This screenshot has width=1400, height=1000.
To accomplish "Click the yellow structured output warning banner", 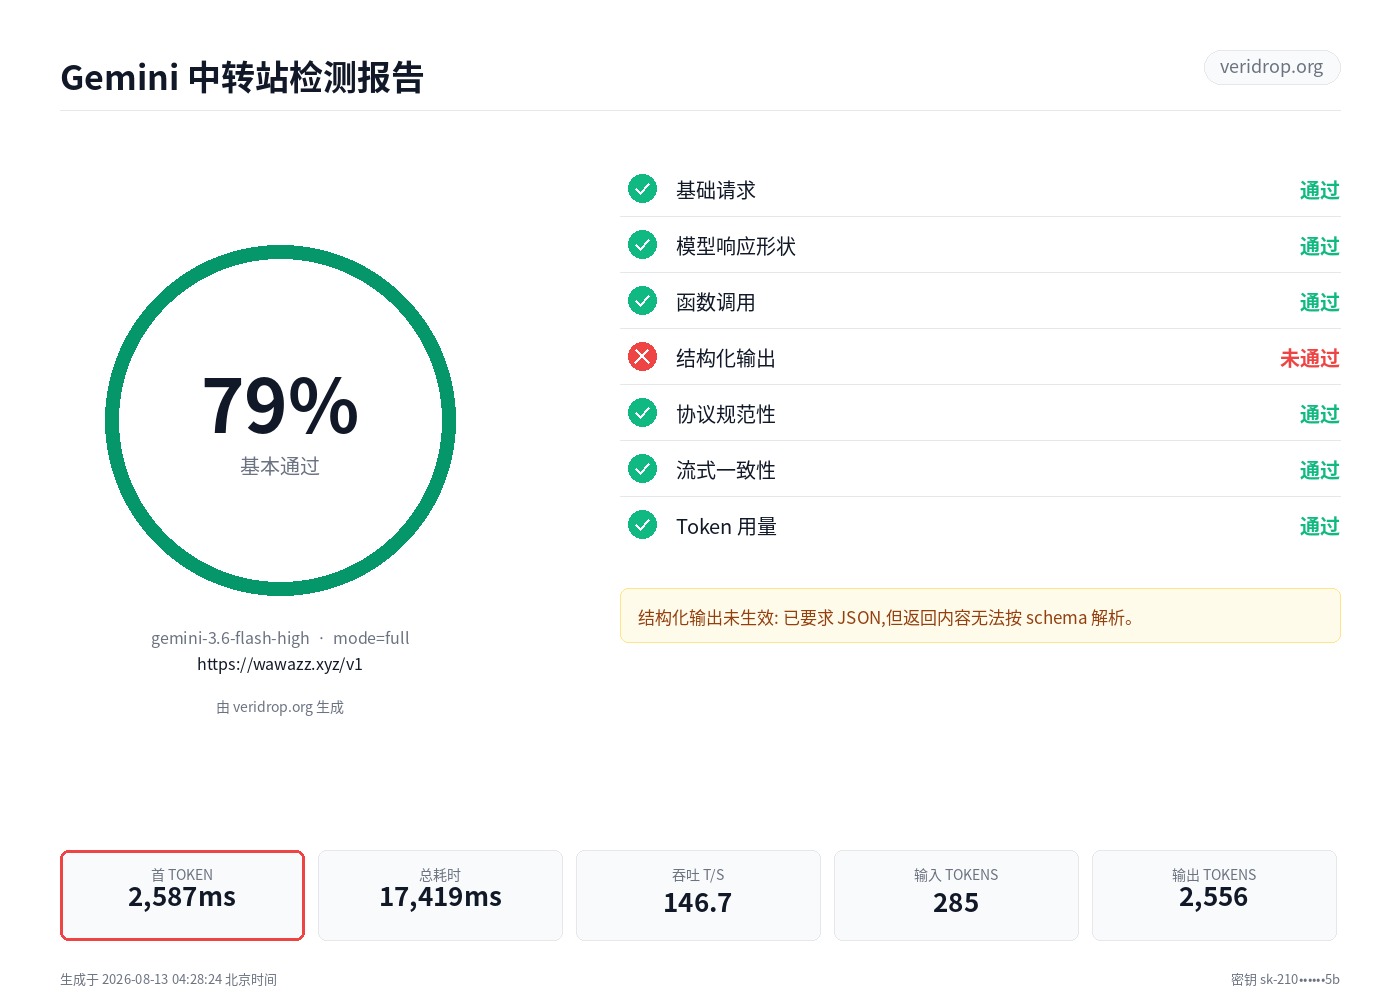I will pyautogui.click(x=980, y=616).
